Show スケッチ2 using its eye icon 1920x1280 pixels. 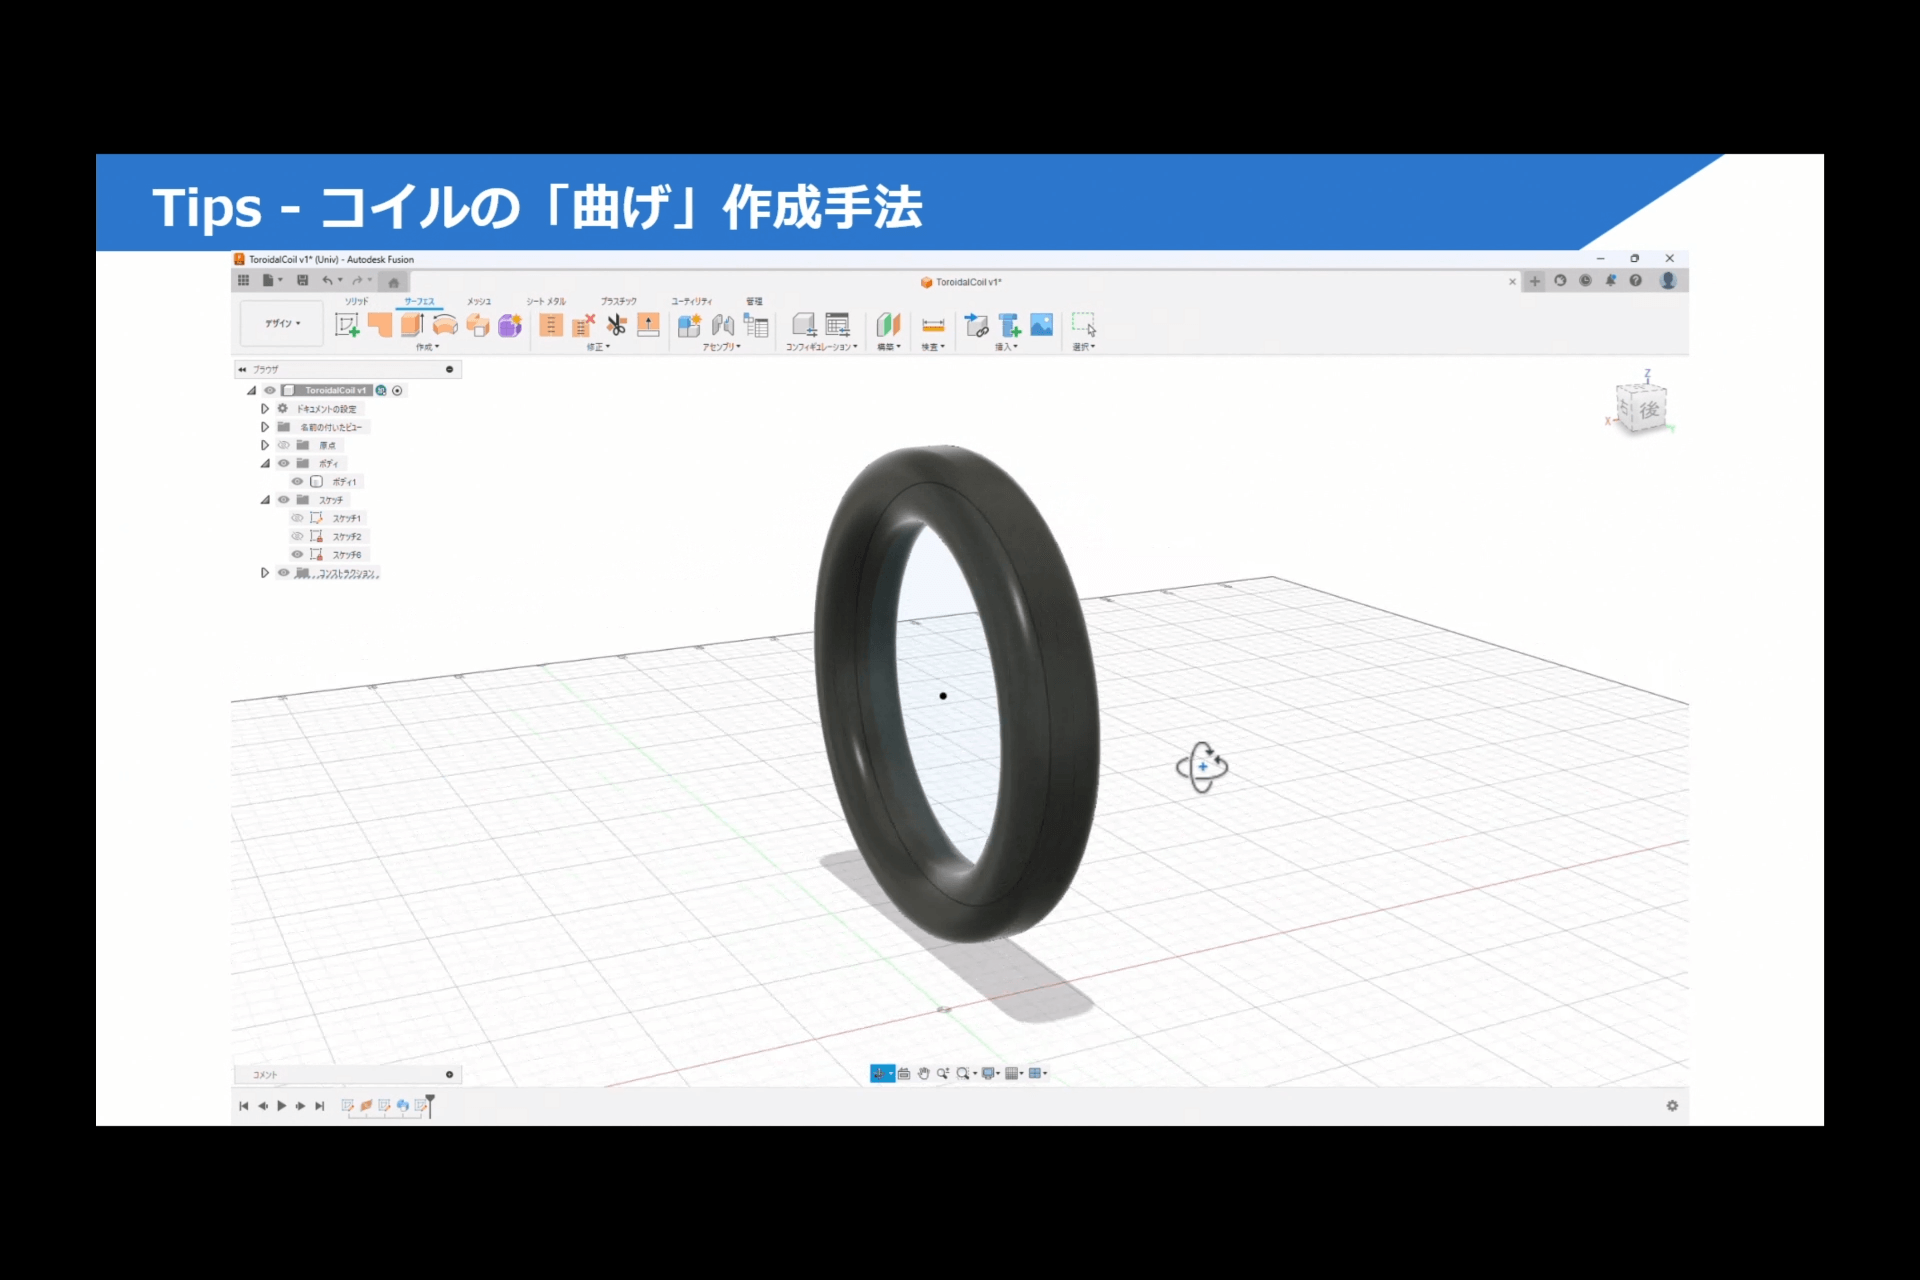297,536
